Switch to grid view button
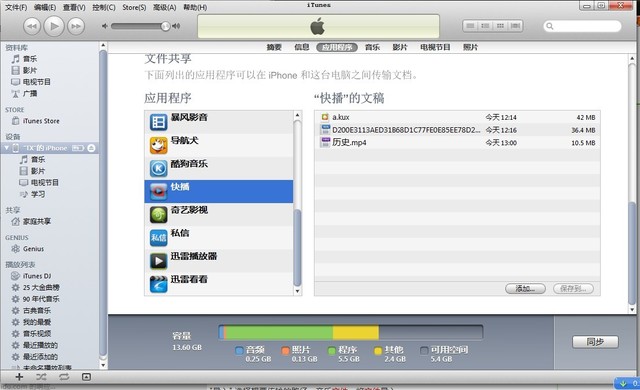The width and height of the screenshot is (640, 390). point(500,26)
